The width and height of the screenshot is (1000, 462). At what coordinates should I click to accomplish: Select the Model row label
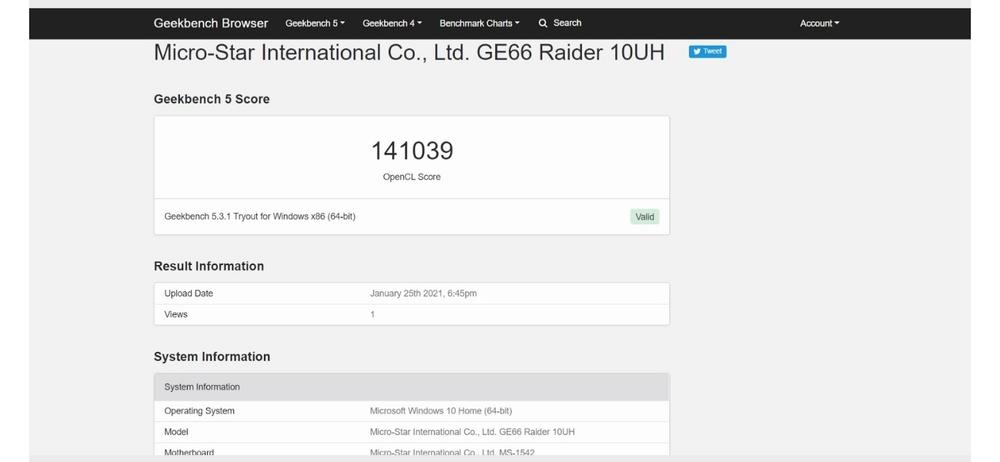[176, 432]
